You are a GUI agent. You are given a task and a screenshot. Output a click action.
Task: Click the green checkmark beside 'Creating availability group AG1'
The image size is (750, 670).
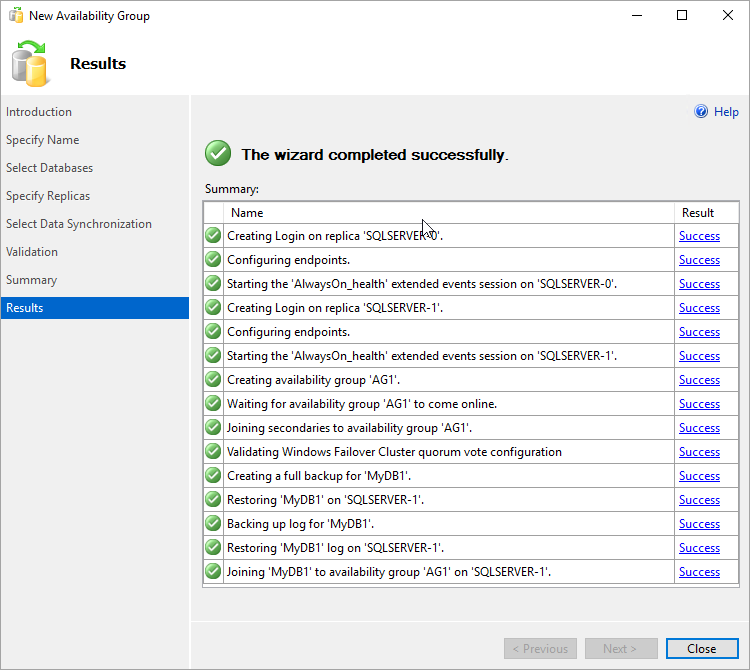(x=213, y=380)
